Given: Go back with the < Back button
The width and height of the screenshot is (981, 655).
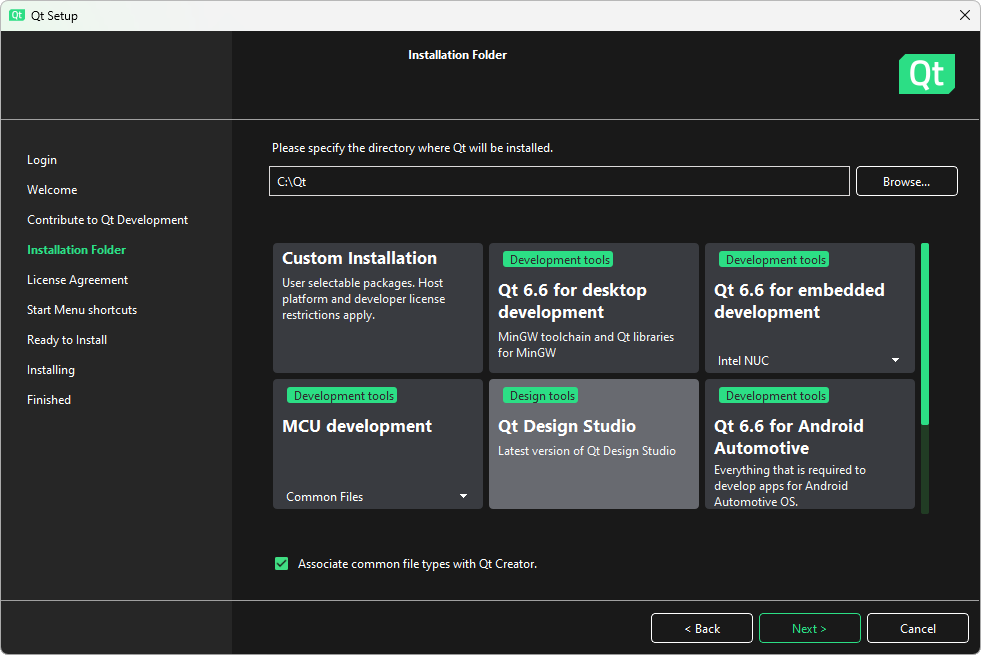Looking at the screenshot, I should 701,628.
